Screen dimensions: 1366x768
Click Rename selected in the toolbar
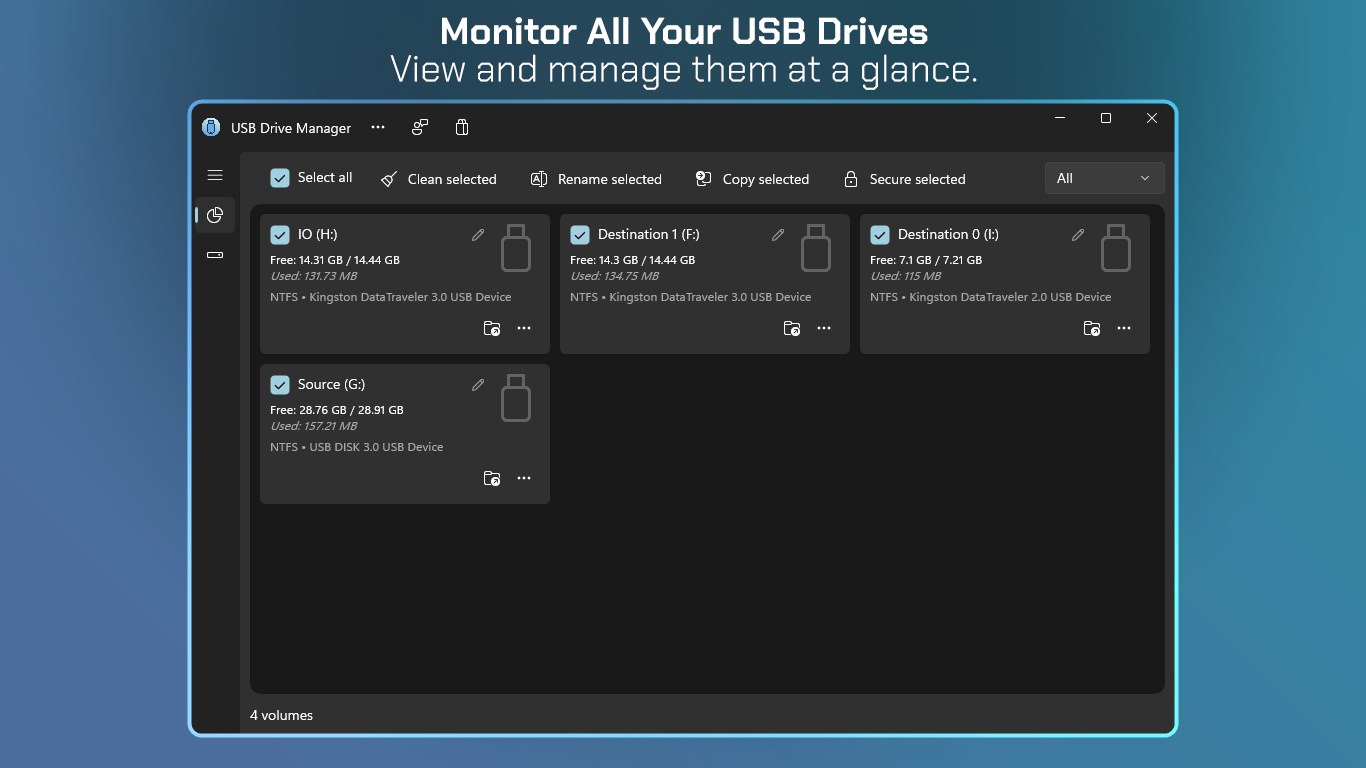point(596,179)
